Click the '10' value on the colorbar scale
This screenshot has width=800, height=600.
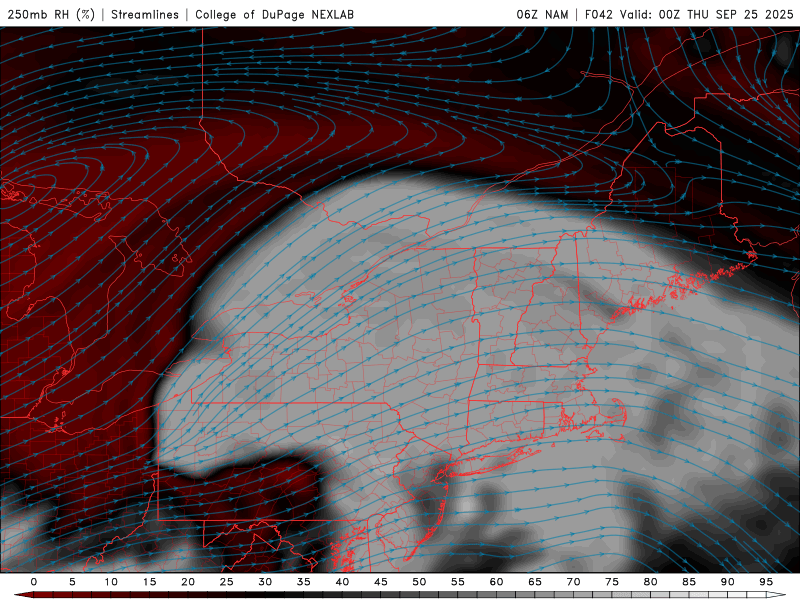[111, 582]
